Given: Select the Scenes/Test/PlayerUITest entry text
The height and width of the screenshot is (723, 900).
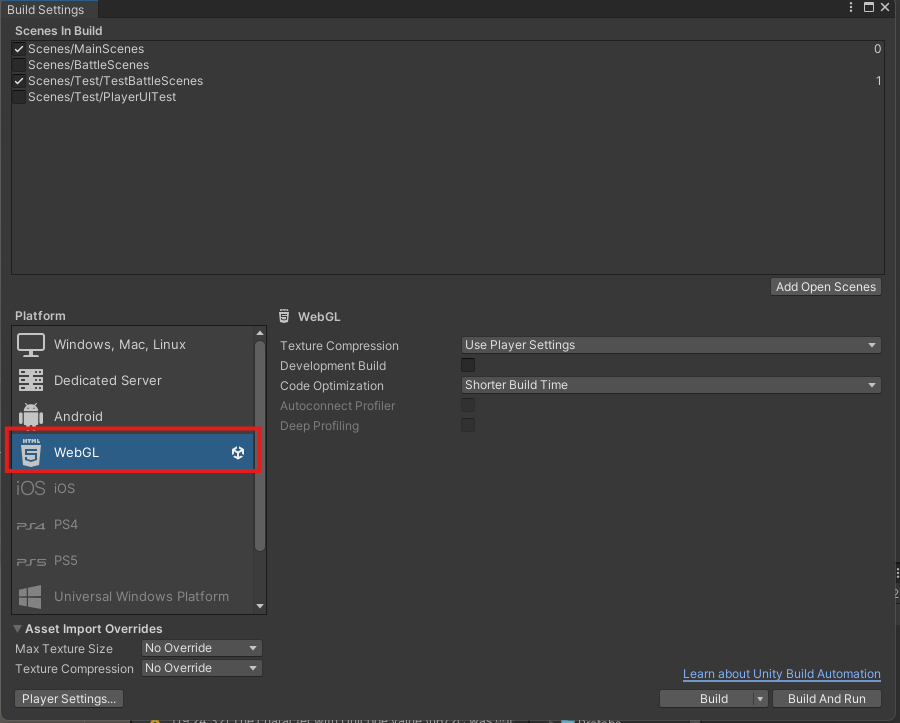Looking at the screenshot, I should click(102, 97).
